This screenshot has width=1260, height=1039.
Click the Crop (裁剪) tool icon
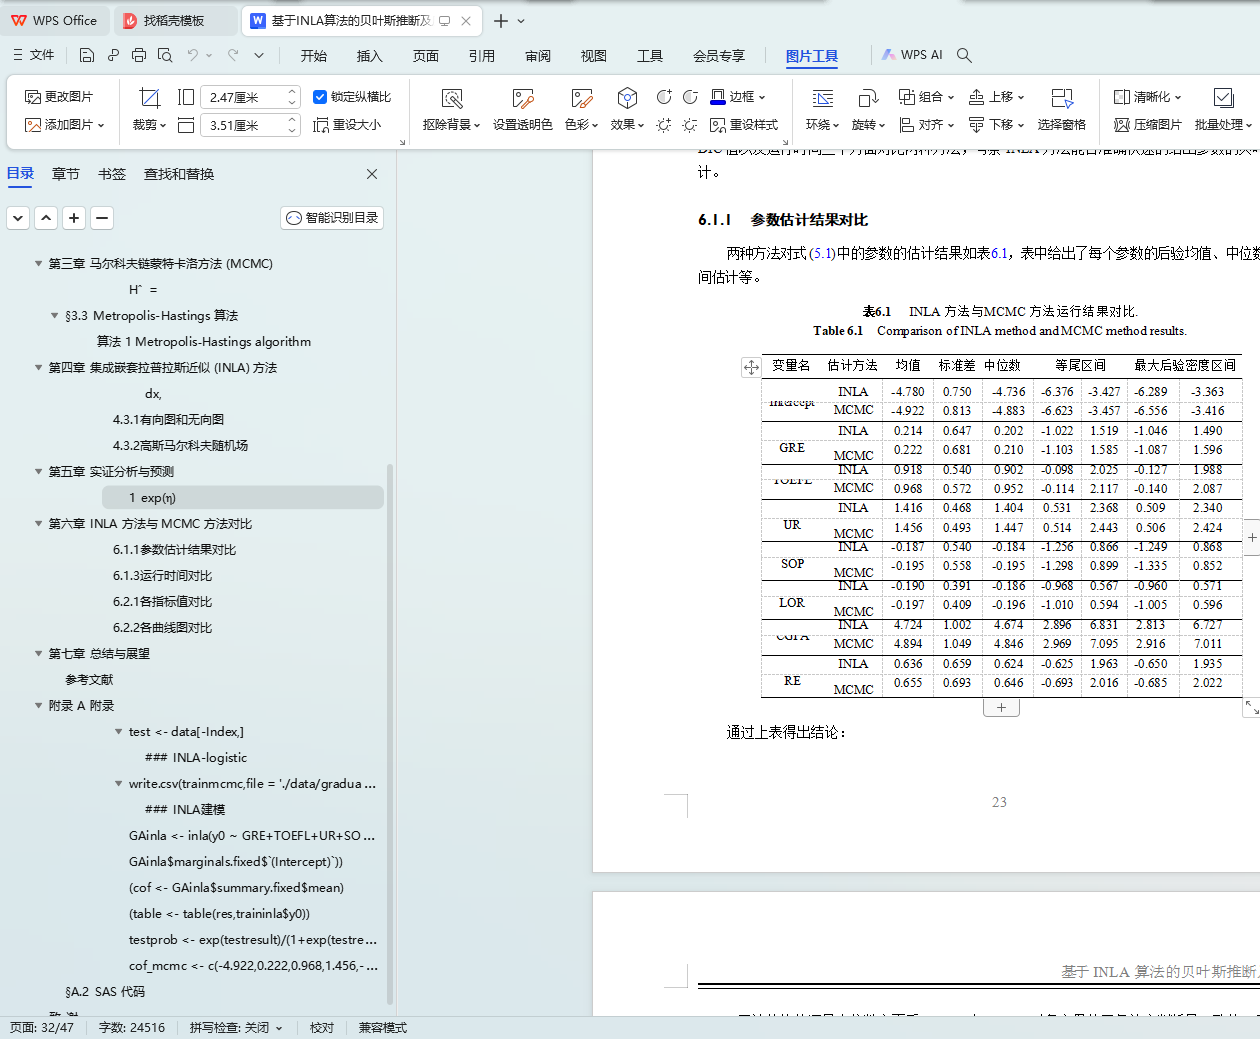[x=149, y=98]
